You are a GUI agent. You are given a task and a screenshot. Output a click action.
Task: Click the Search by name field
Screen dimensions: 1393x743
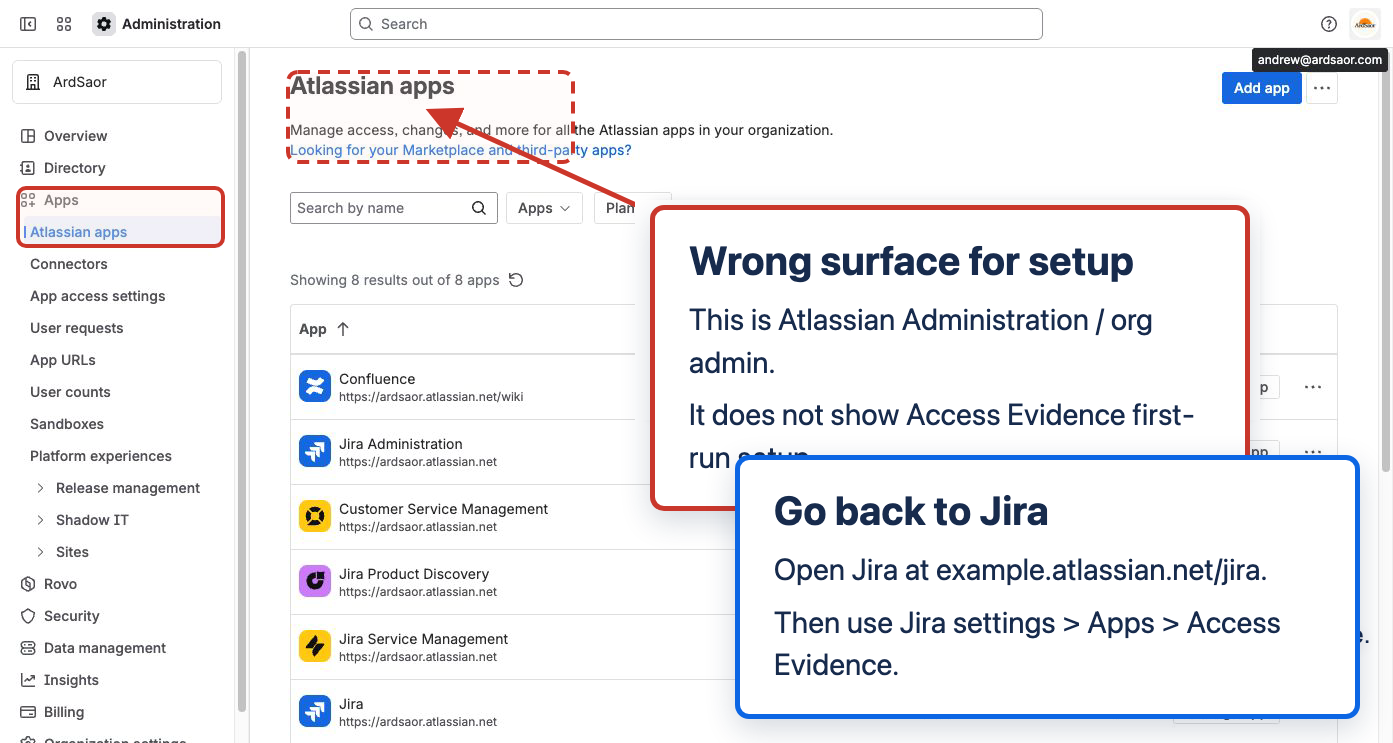pyautogui.click(x=394, y=208)
